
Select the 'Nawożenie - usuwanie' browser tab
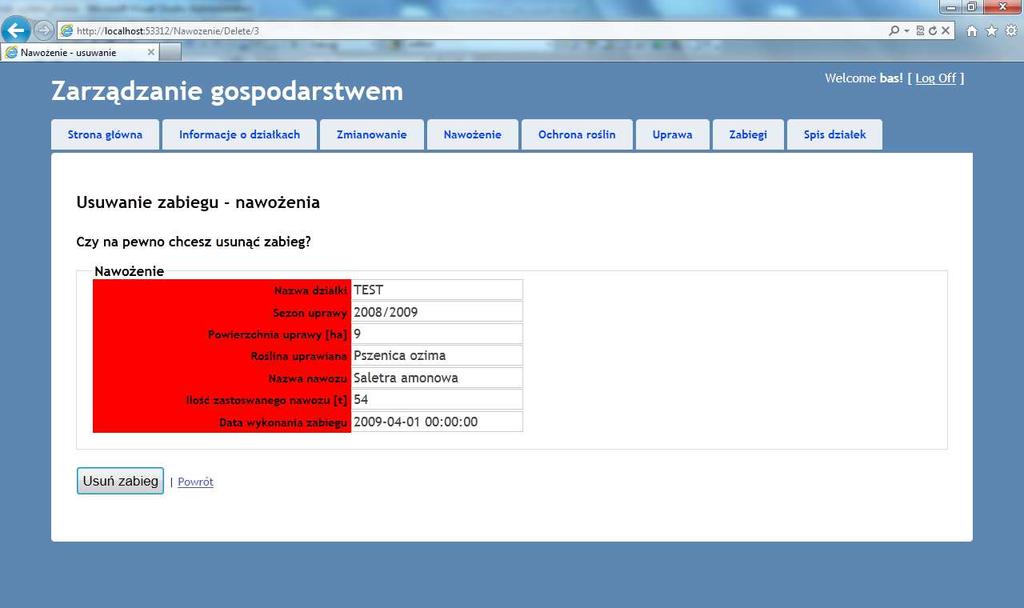(79, 52)
